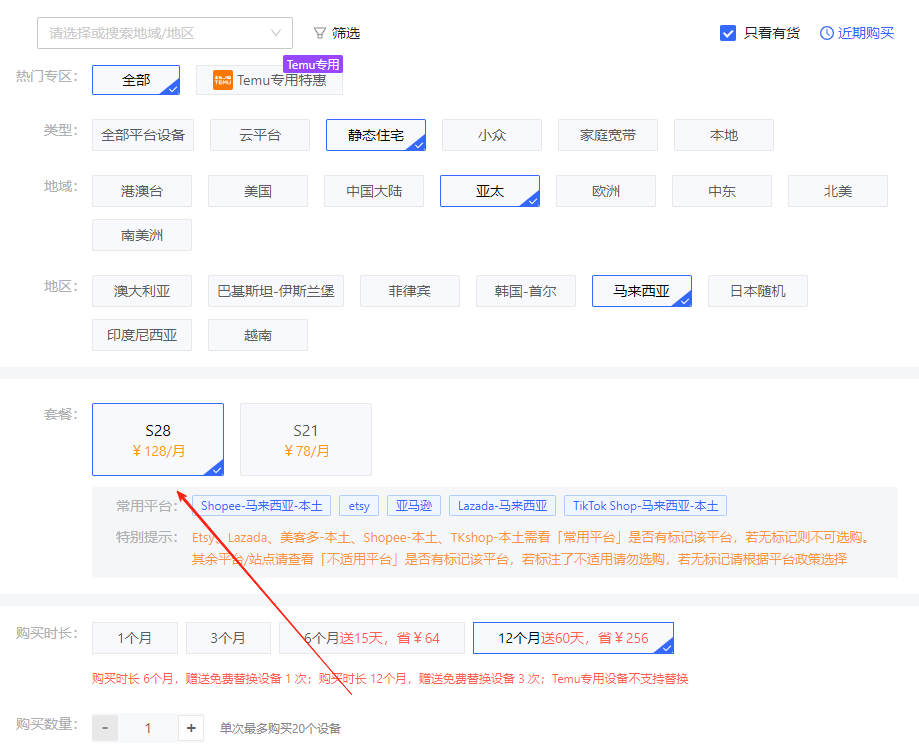Pick the 越南 area
The height and width of the screenshot is (749, 919).
258,335
